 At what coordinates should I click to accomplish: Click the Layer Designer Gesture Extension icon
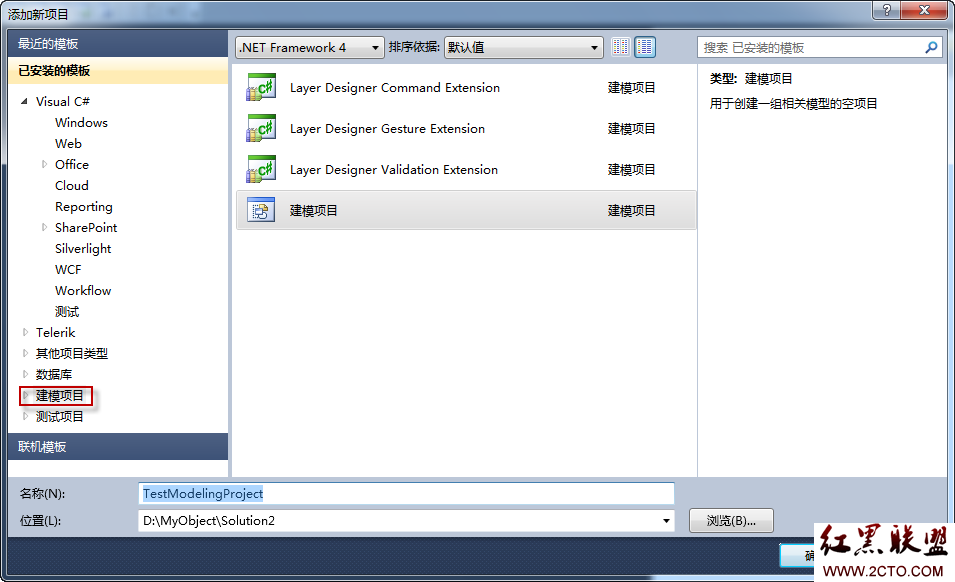click(x=261, y=128)
